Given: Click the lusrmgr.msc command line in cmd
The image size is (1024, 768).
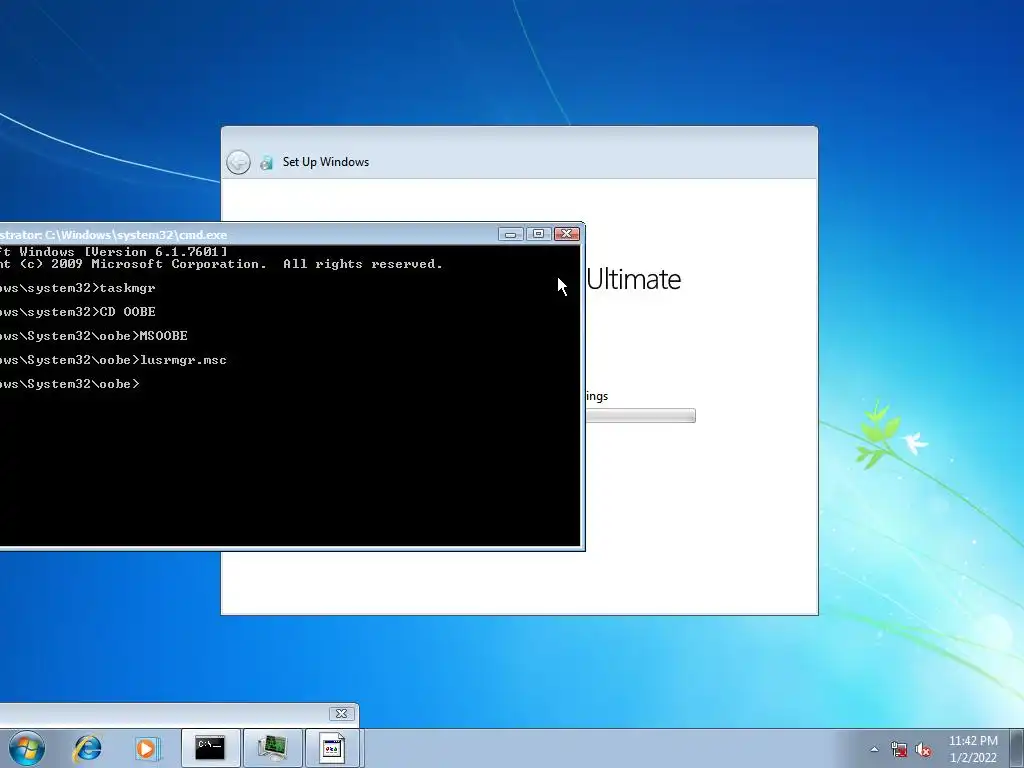Looking at the screenshot, I should [113, 360].
